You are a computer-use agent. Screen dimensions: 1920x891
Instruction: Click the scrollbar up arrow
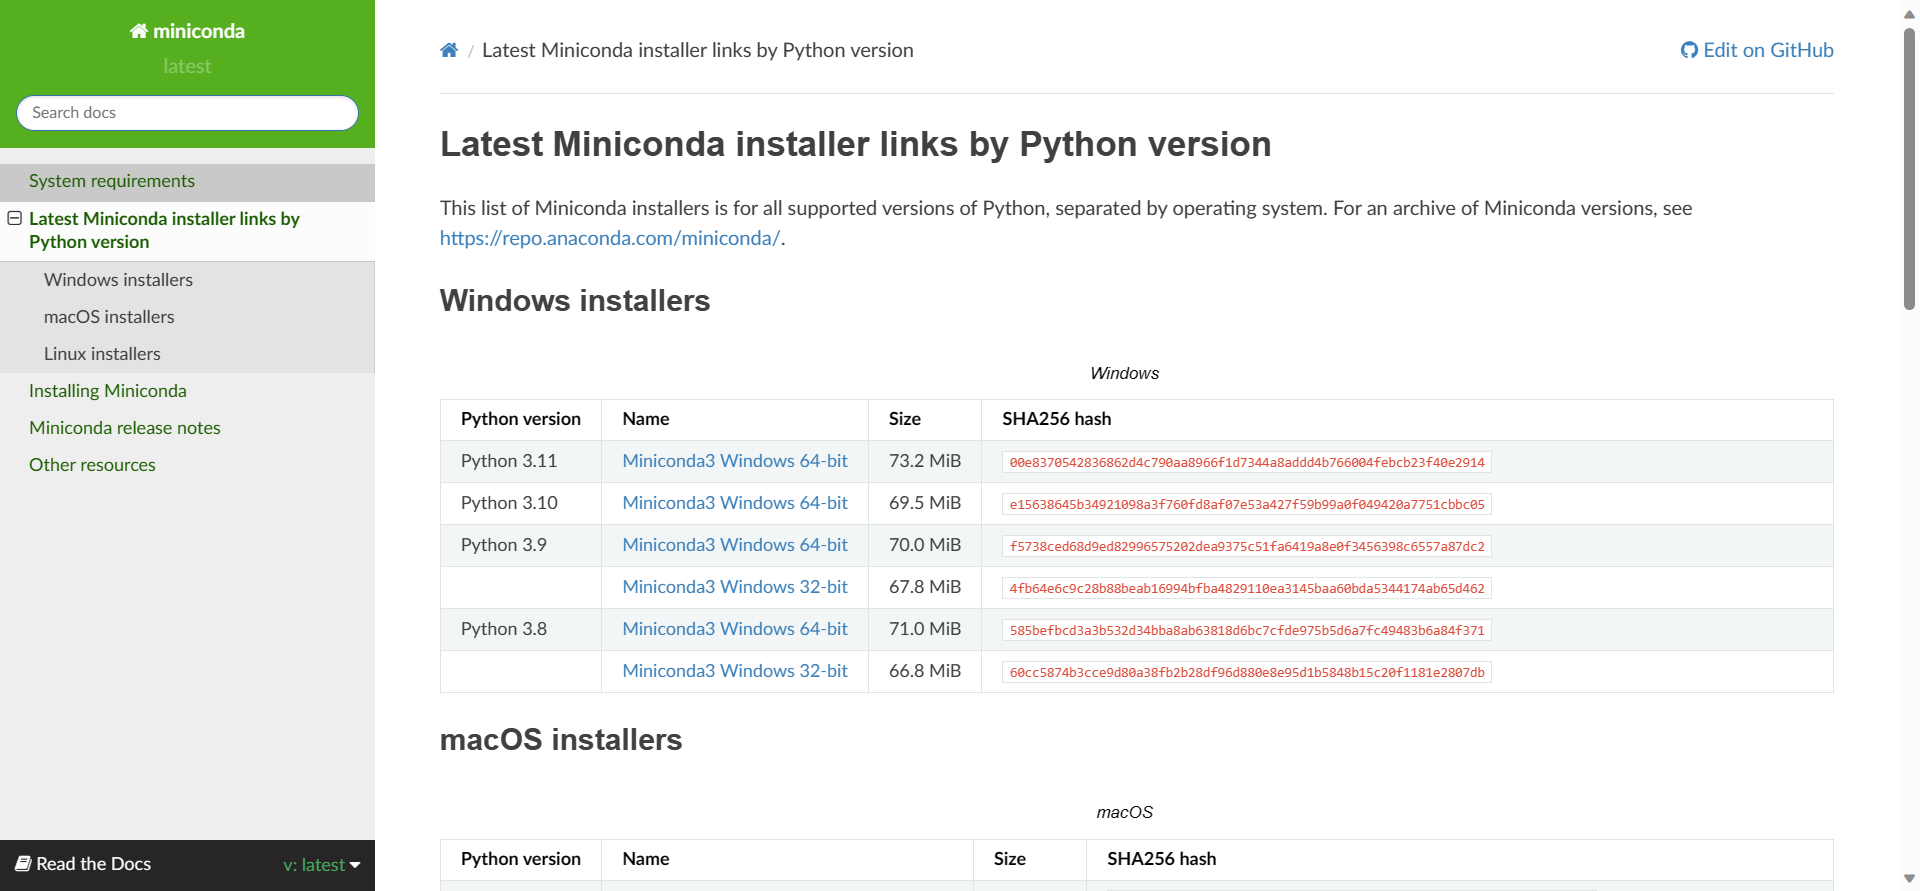[1909, 13]
